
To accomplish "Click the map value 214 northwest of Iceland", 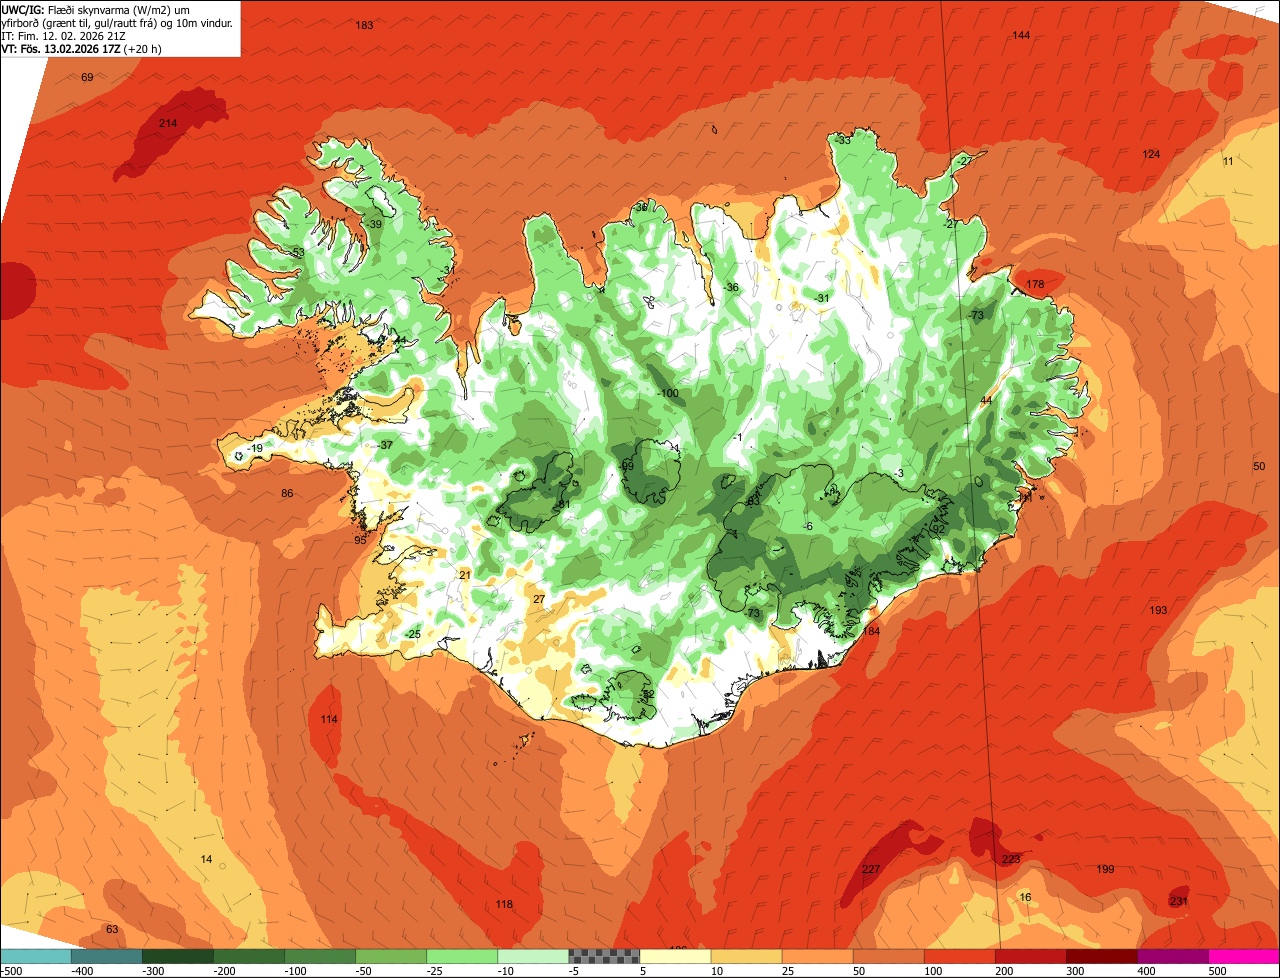I will click(x=168, y=123).
